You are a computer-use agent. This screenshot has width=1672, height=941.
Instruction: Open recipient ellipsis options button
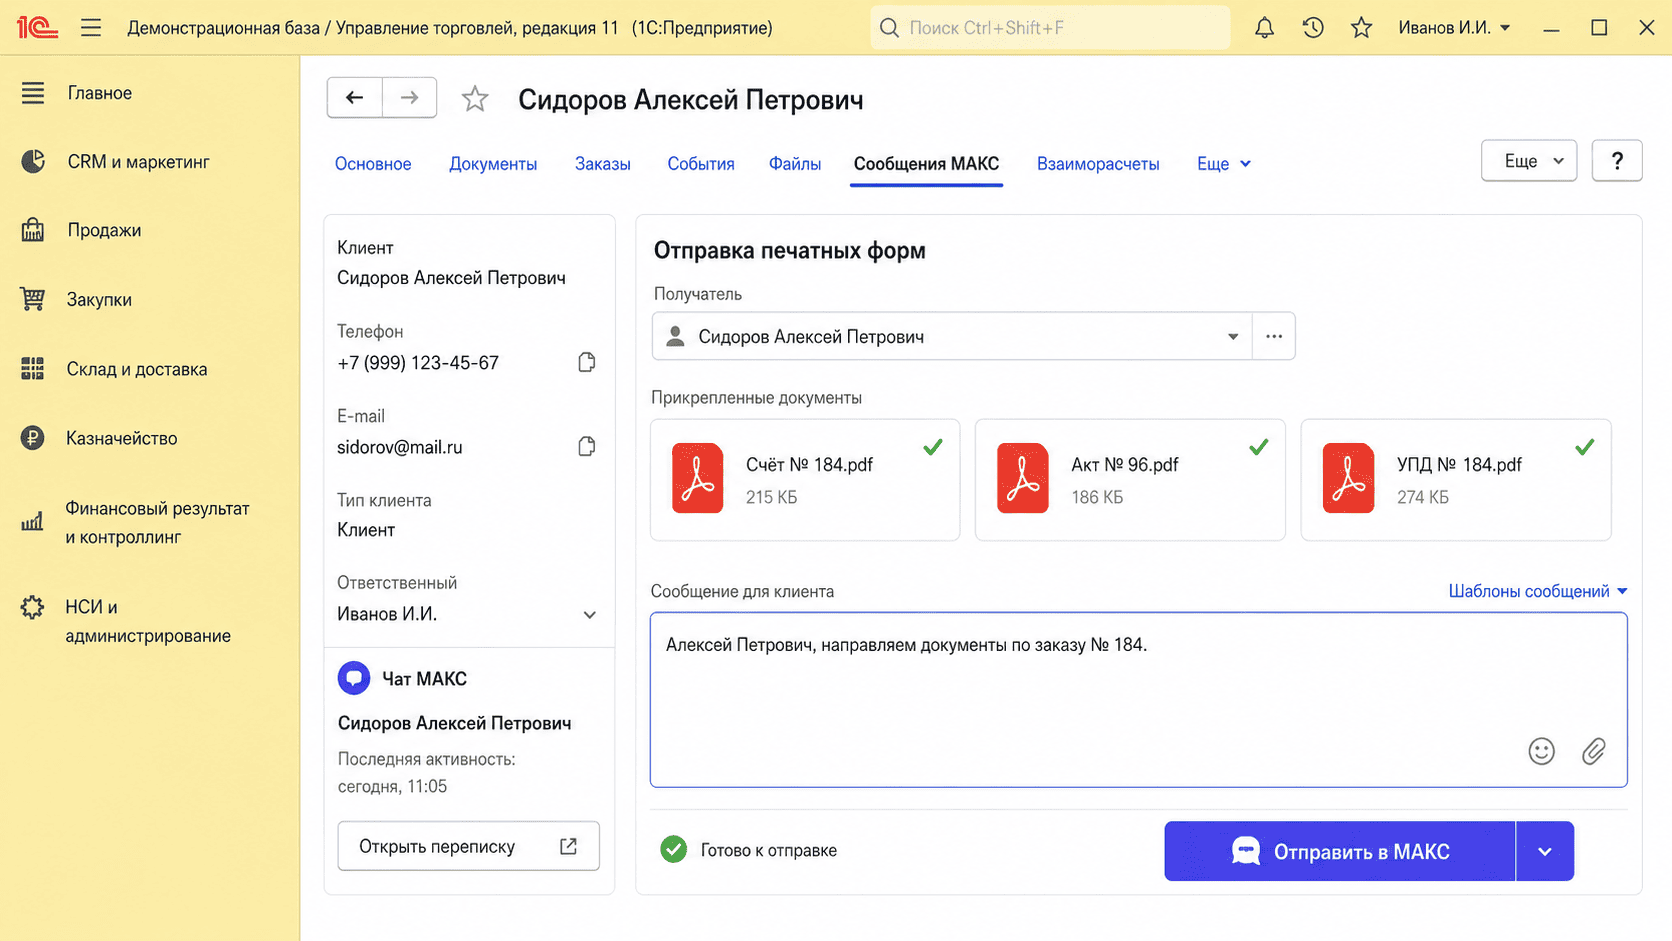click(x=1274, y=336)
